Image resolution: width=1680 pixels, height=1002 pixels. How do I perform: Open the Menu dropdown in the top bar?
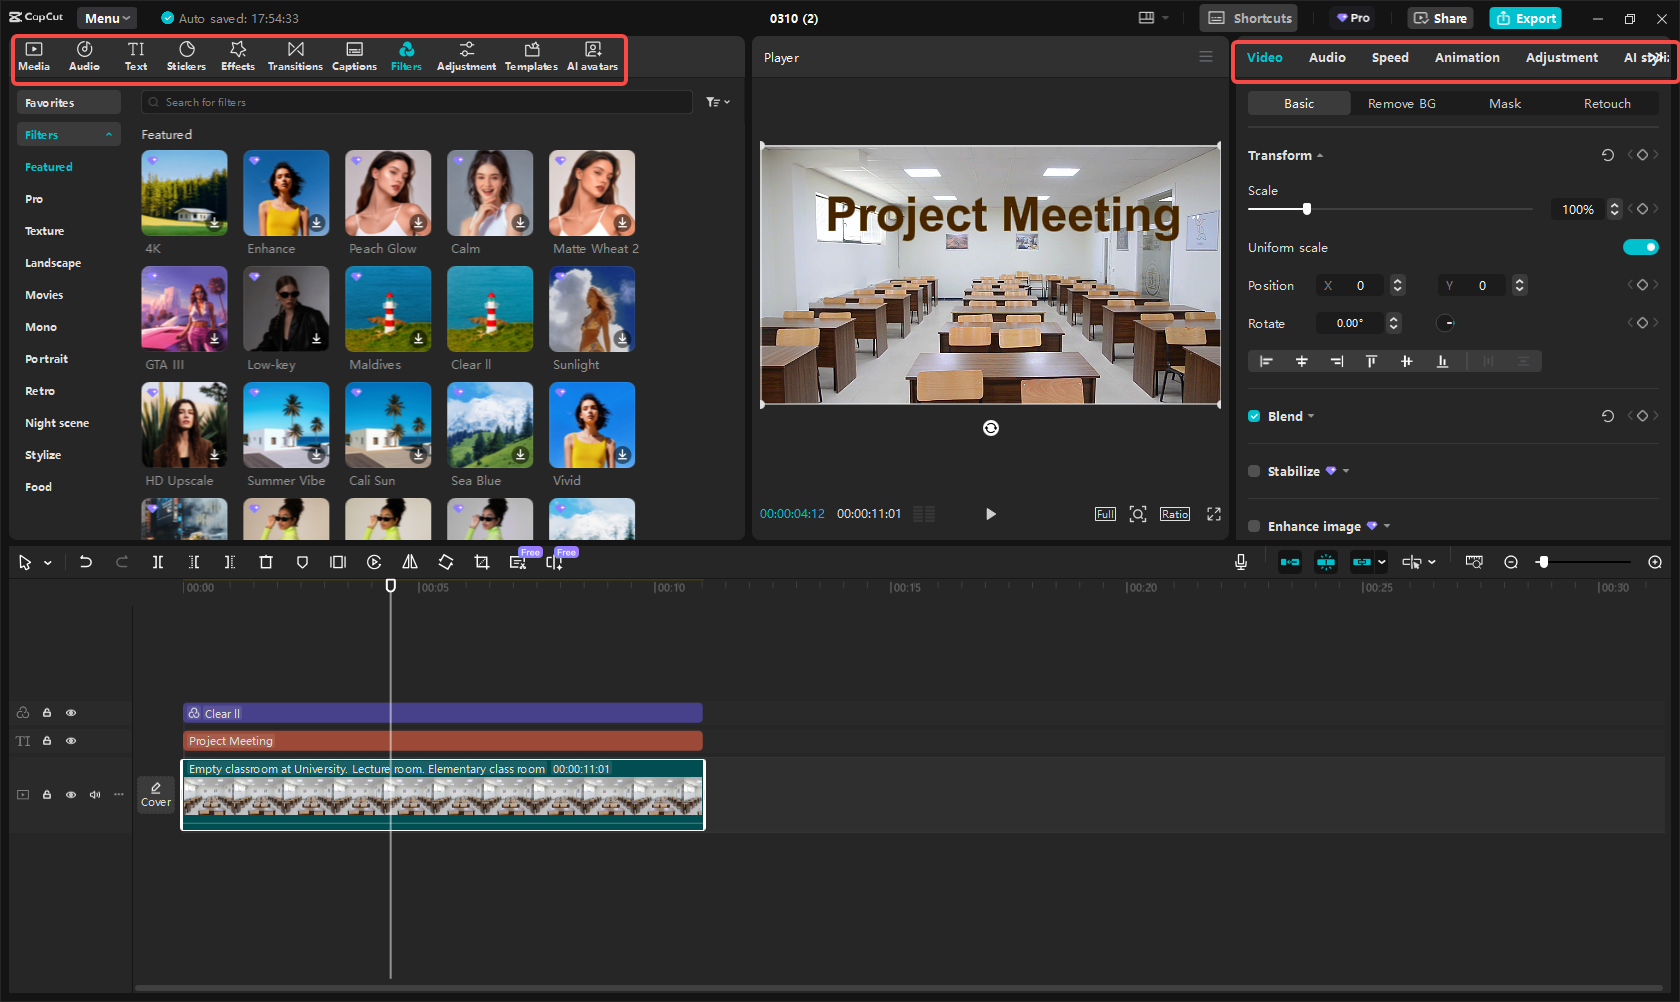click(106, 17)
